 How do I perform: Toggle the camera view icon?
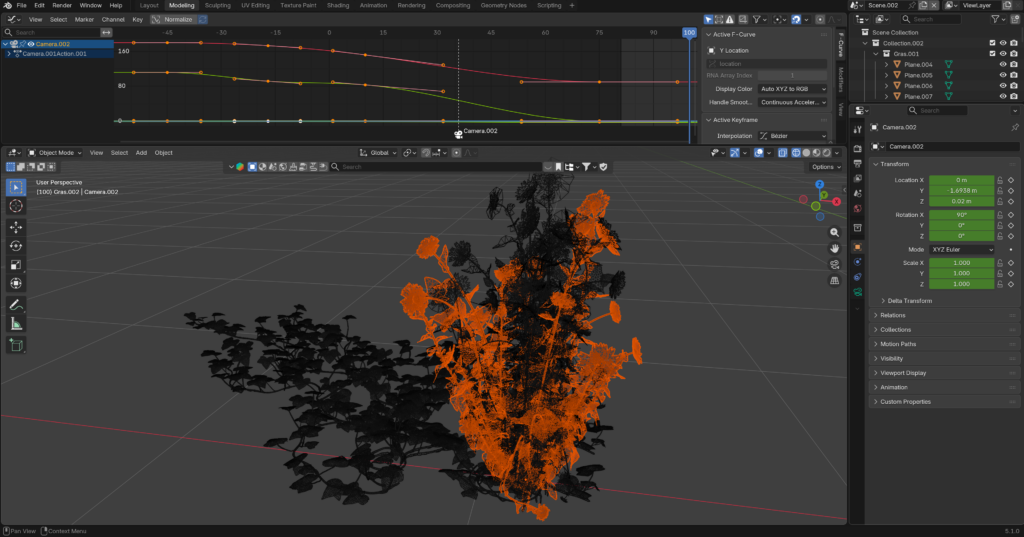click(835, 265)
